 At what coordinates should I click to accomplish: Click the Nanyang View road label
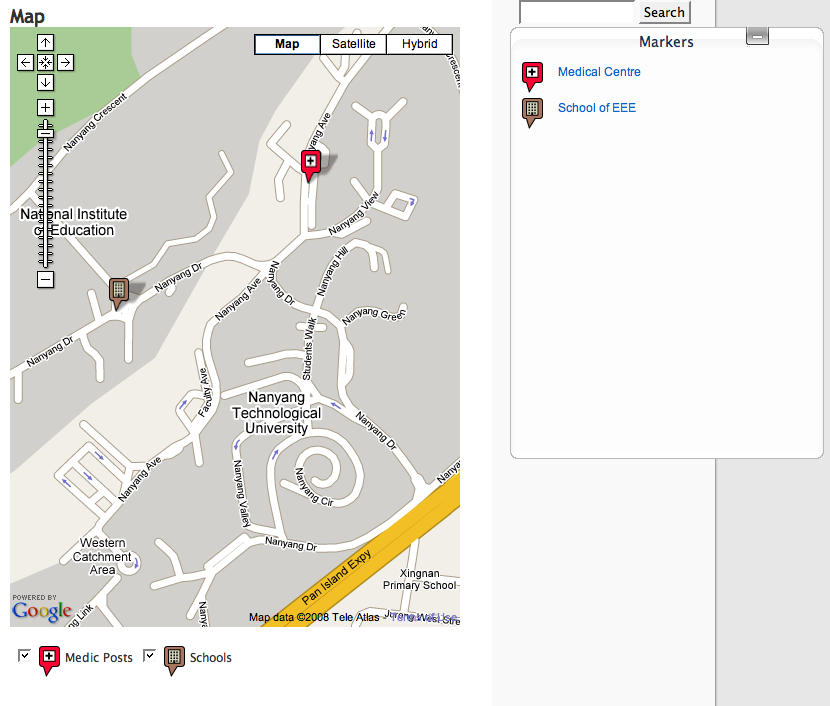tap(354, 214)
